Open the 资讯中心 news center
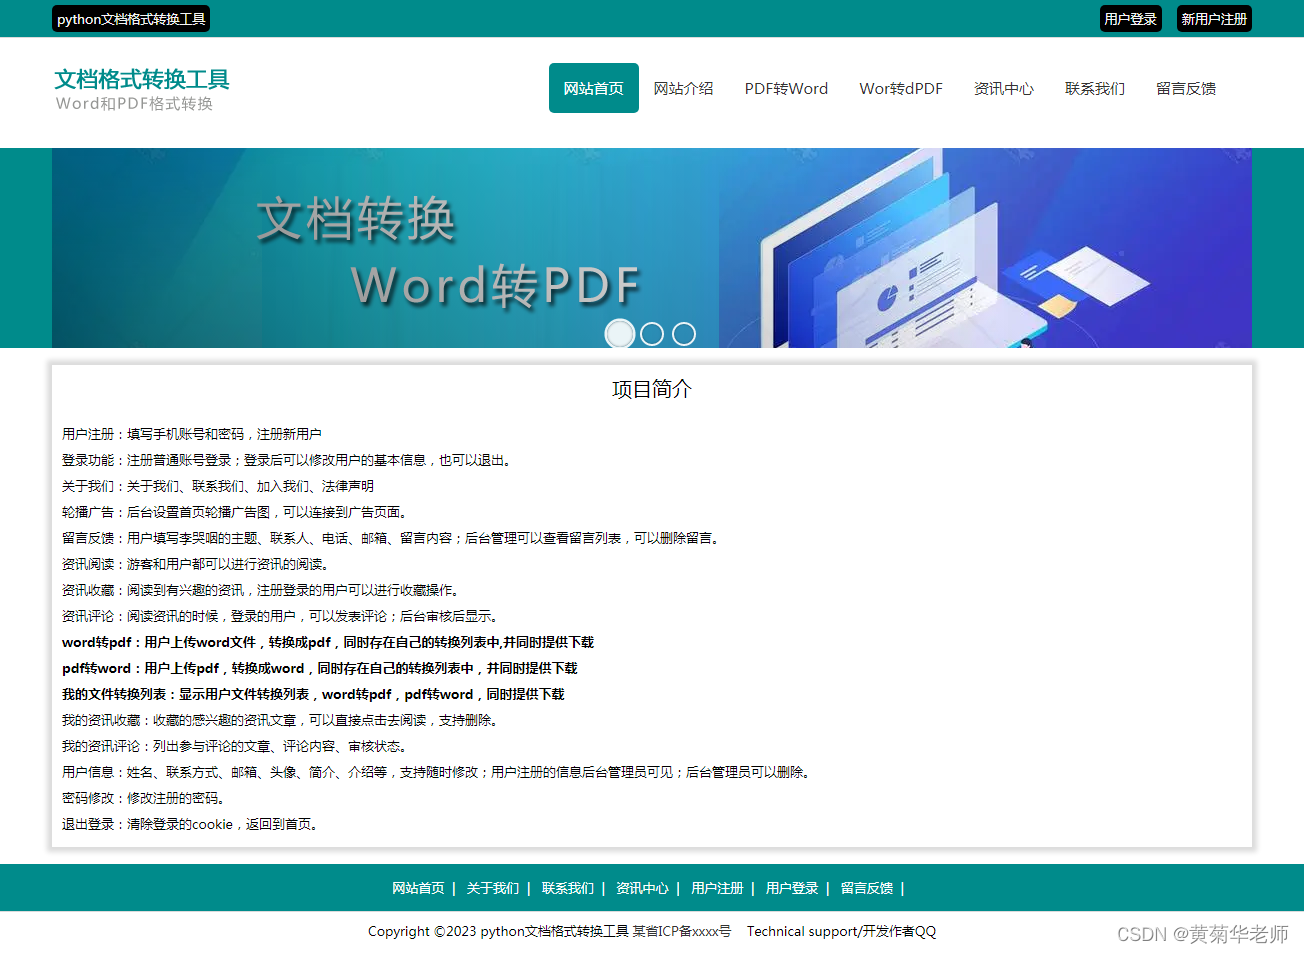 click(x=1004, y=88)
